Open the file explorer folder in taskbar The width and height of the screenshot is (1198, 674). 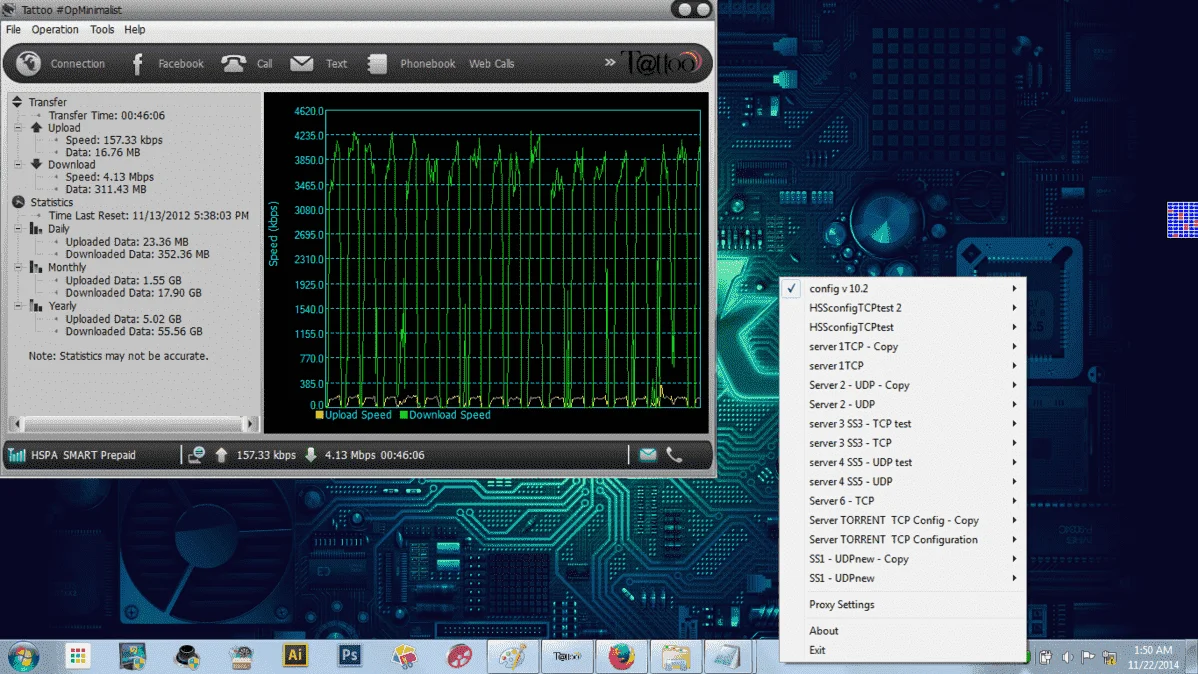[675, 657]
